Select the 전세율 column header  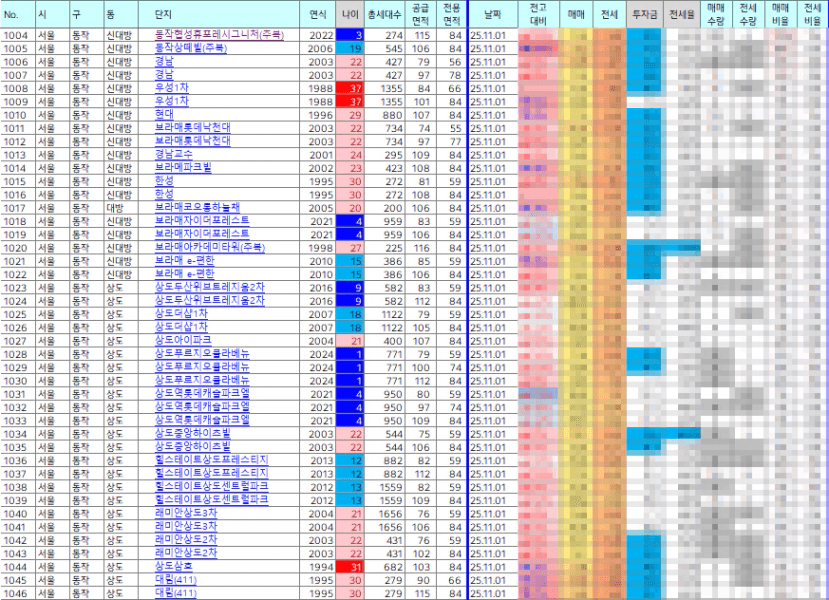(681, 14)
